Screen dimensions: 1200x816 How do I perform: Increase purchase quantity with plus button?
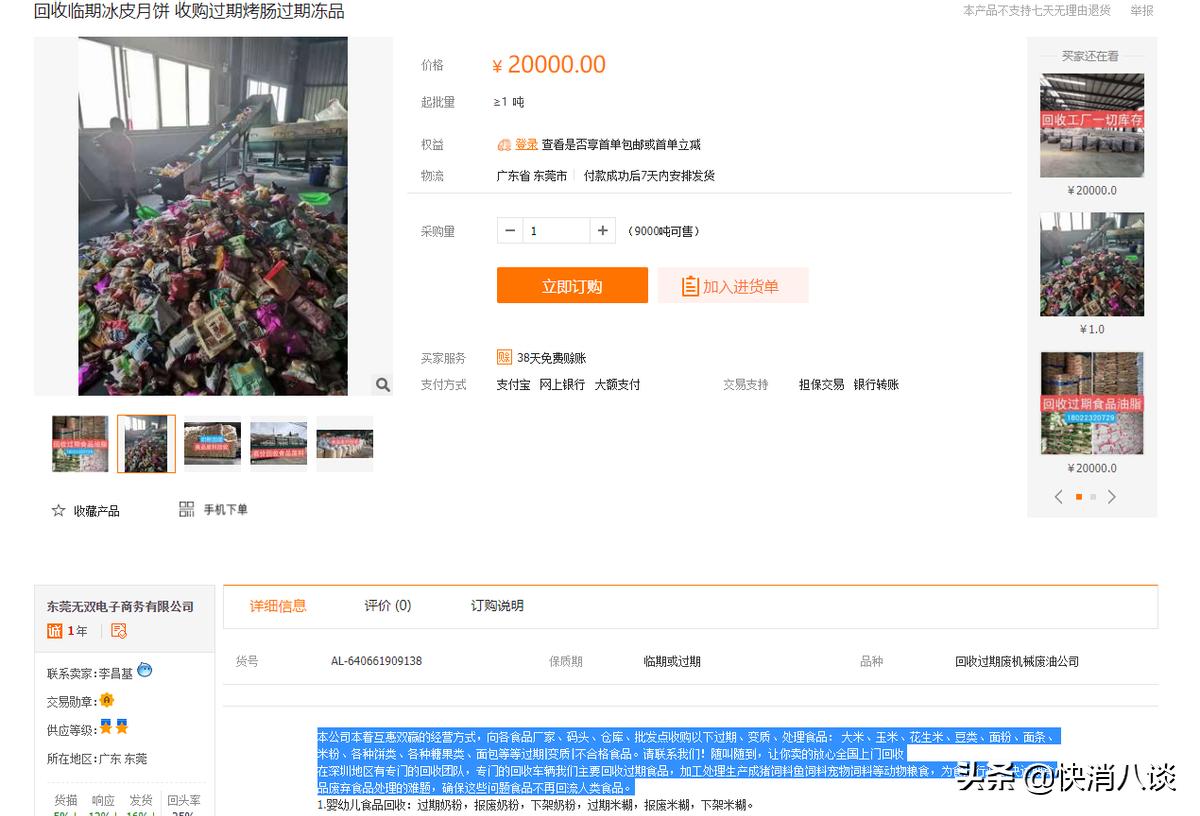click(x=602, y=231)
